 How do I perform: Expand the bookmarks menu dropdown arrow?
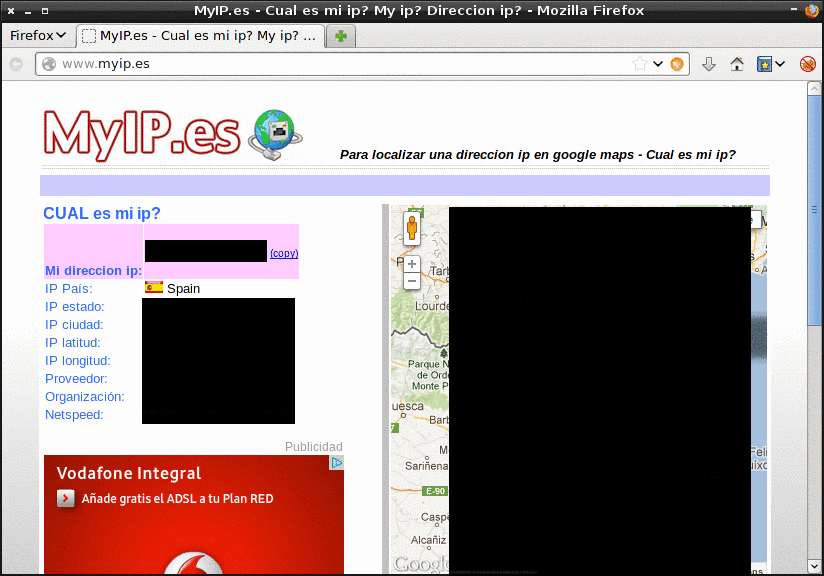[780, 64]
